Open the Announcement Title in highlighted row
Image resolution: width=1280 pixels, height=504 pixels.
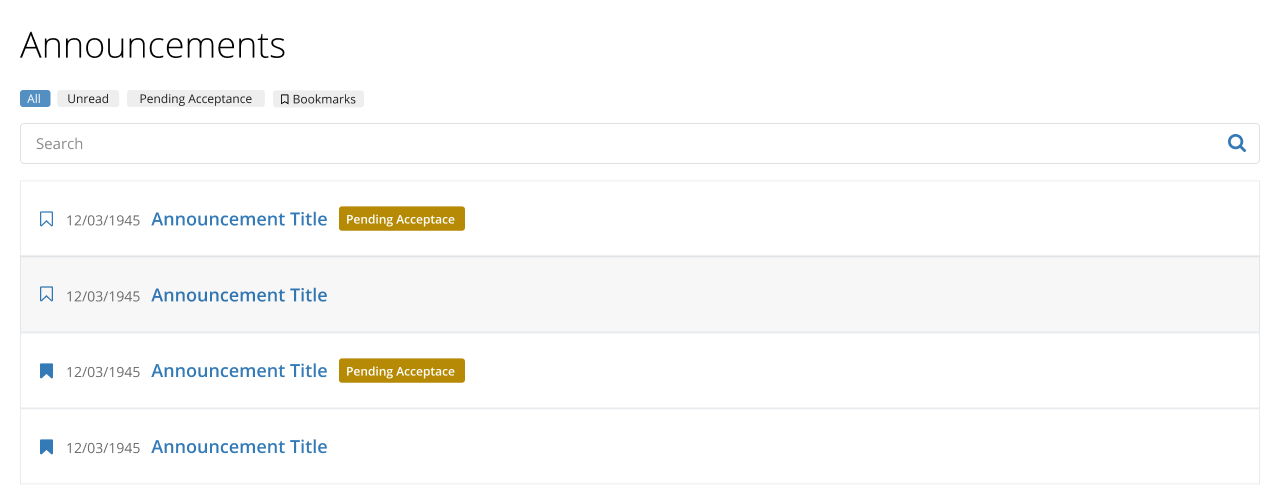pyautogui.click(x=239, y=295)
